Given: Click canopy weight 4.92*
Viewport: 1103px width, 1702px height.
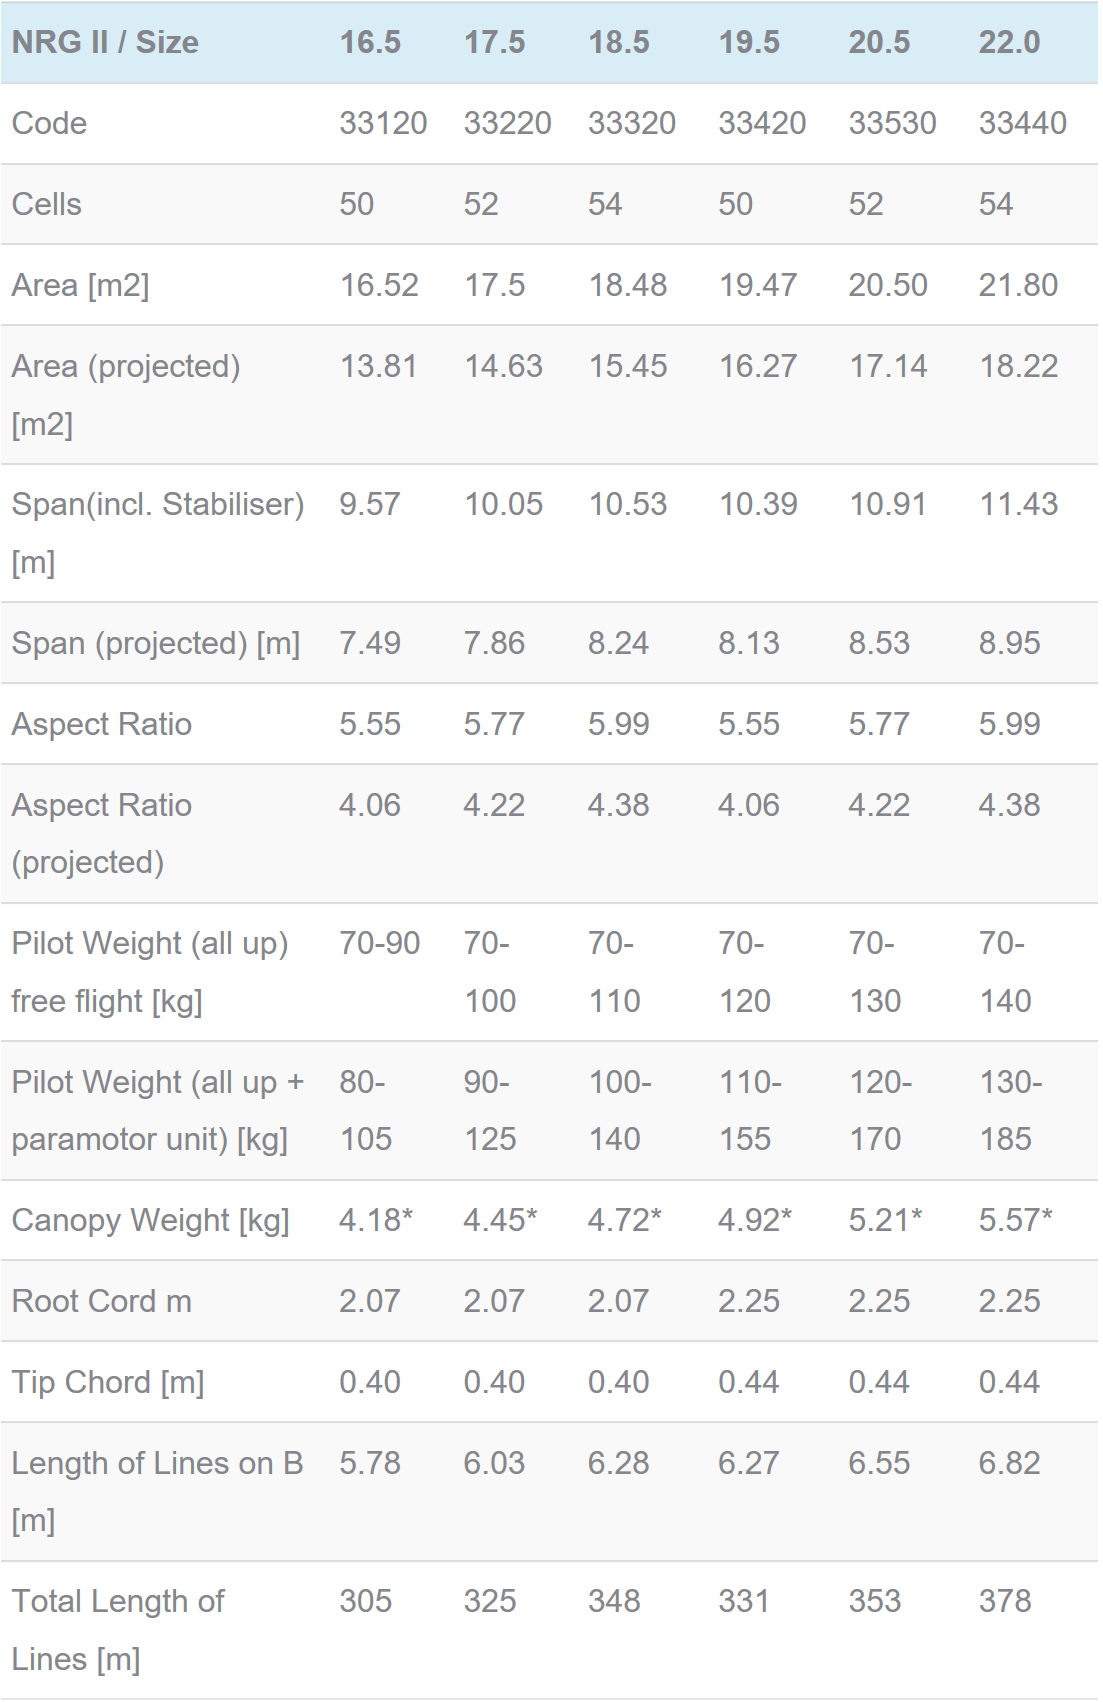Looking at the screenshot, I should (x=755, y=1220).
